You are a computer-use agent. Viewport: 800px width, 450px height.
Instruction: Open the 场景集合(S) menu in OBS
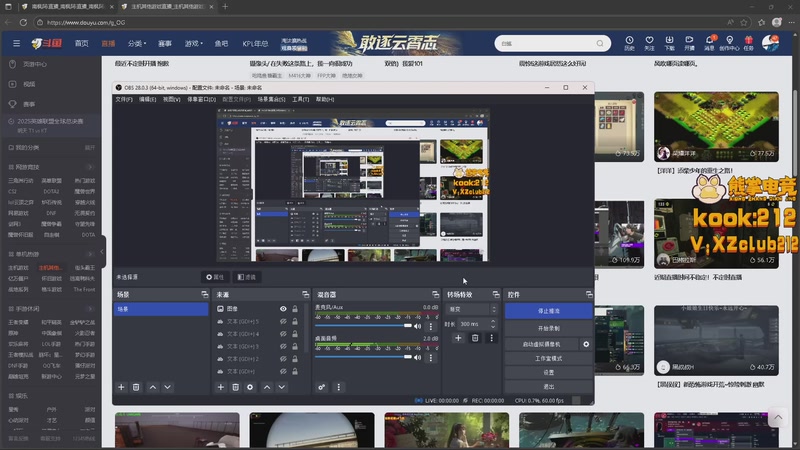click(271, 99)
